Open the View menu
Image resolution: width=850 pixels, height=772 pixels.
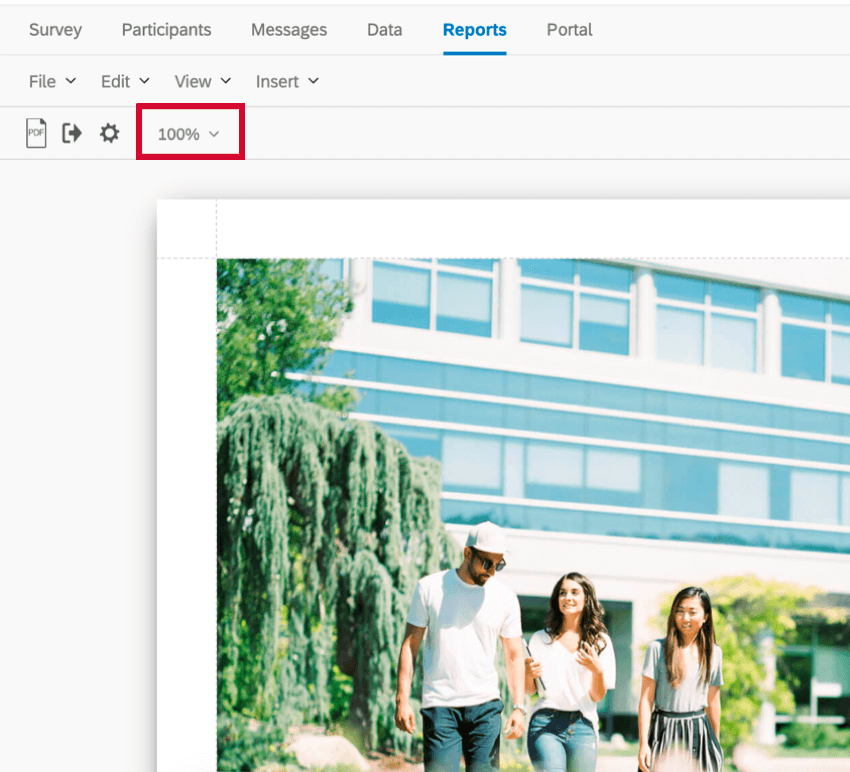(194, 81)
